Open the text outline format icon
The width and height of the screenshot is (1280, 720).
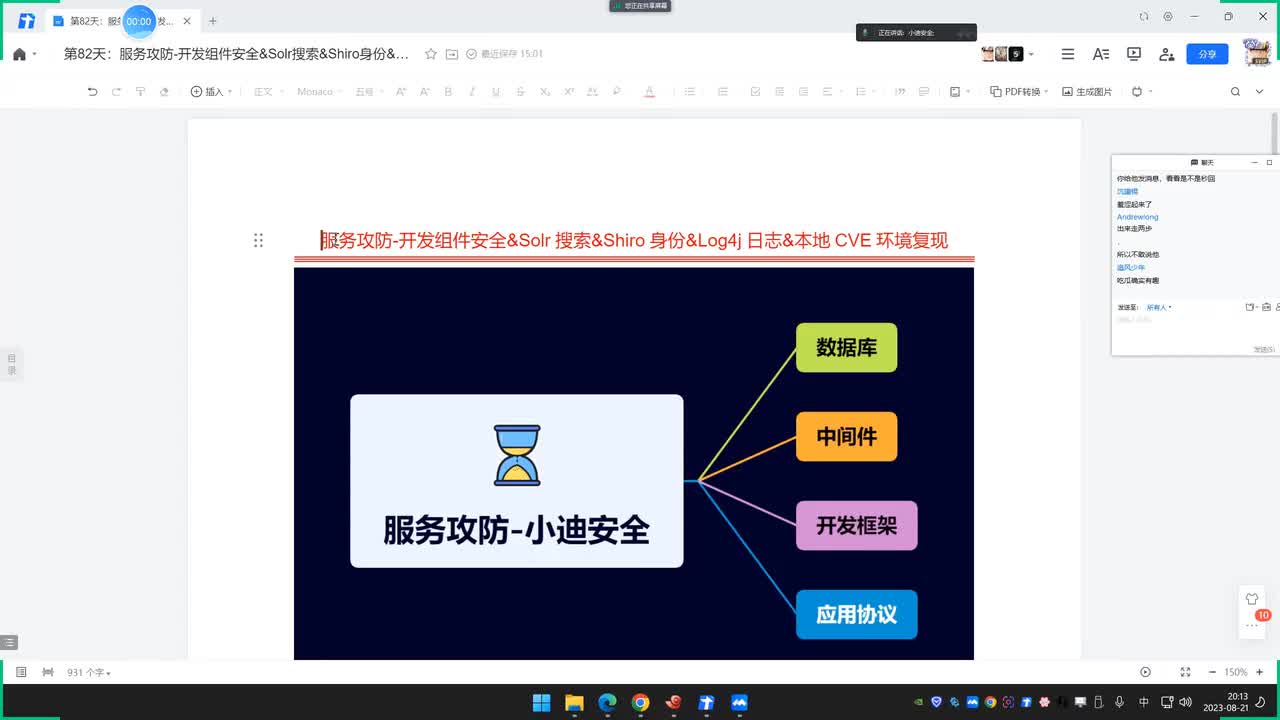click(1101, 54)
